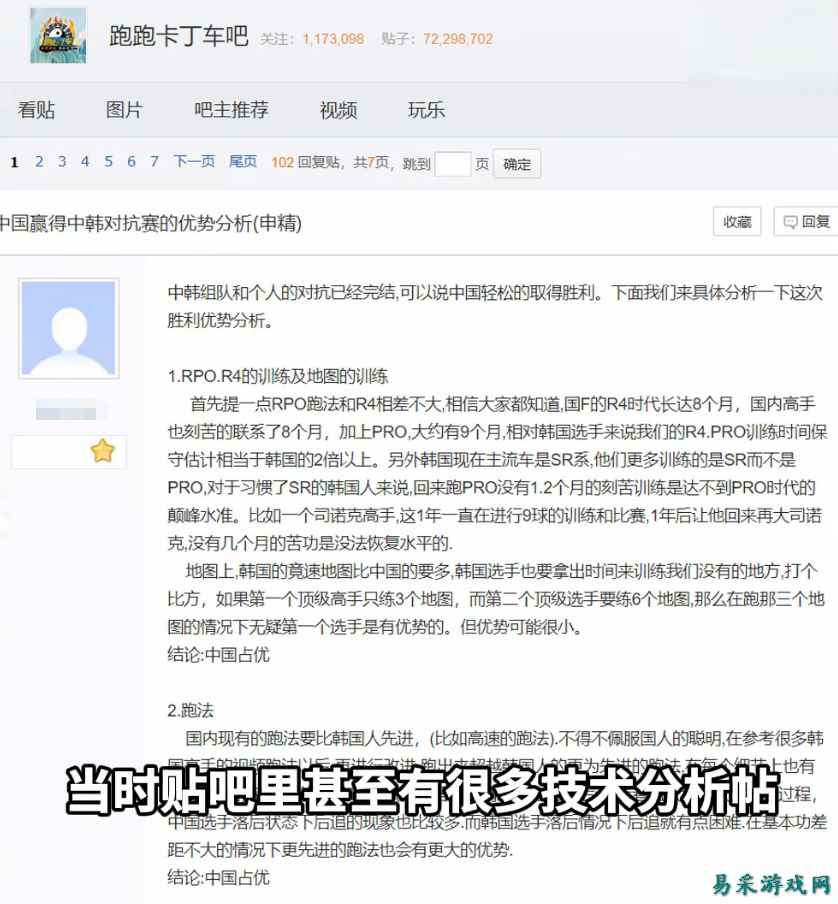
Task: Open the poster's default profile avatar
Action: pos(69,329)
